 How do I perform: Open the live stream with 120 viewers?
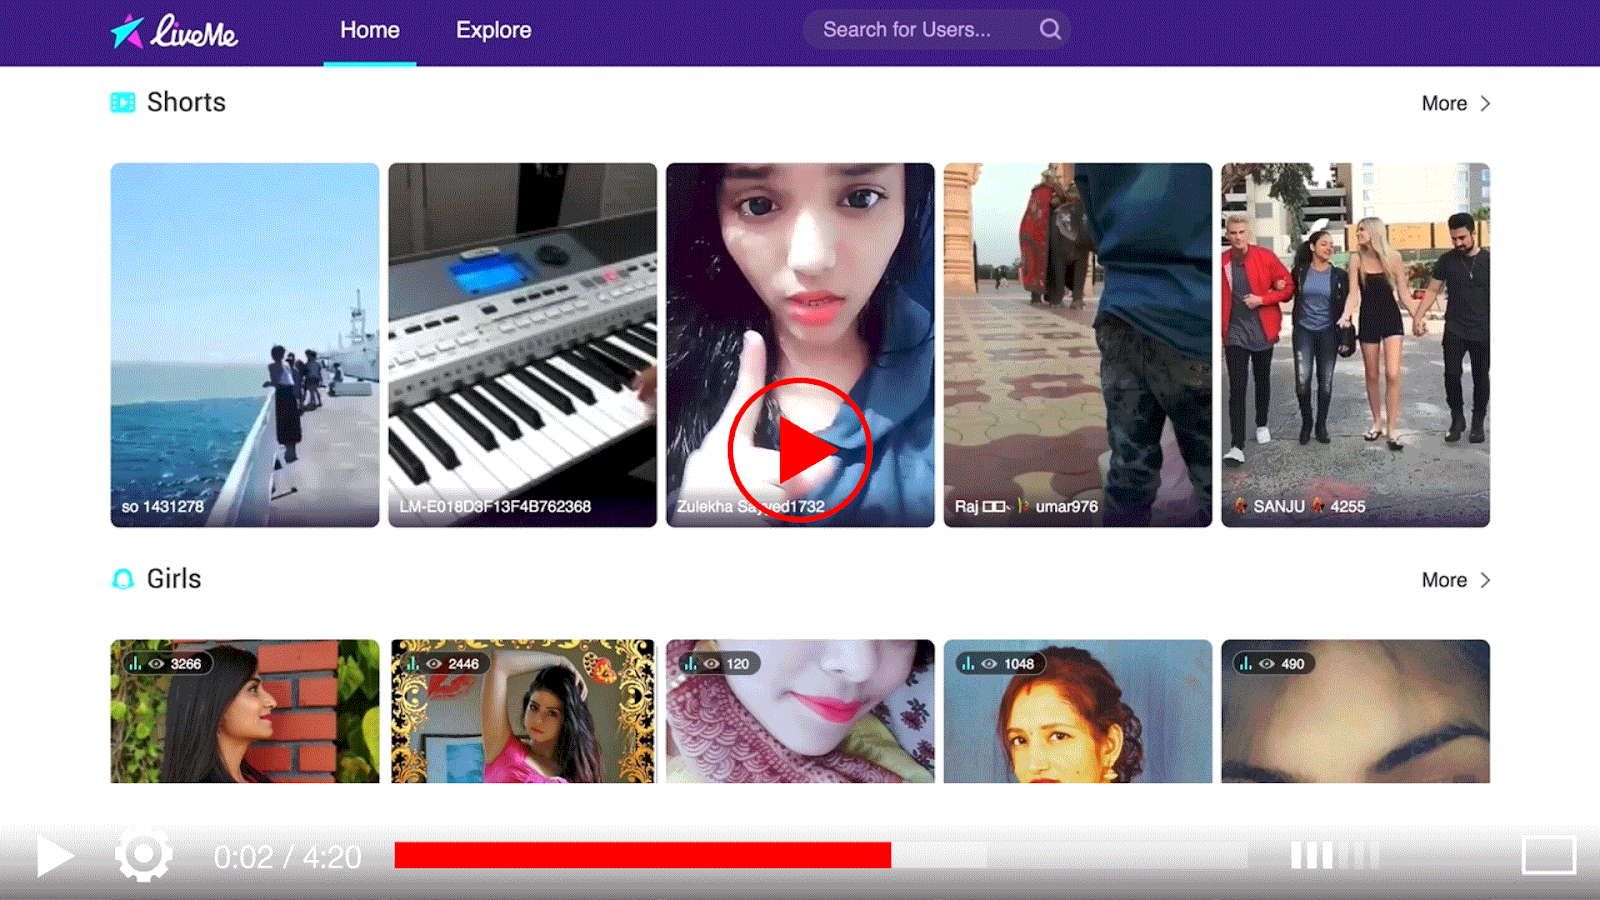[x=800, y=711]
